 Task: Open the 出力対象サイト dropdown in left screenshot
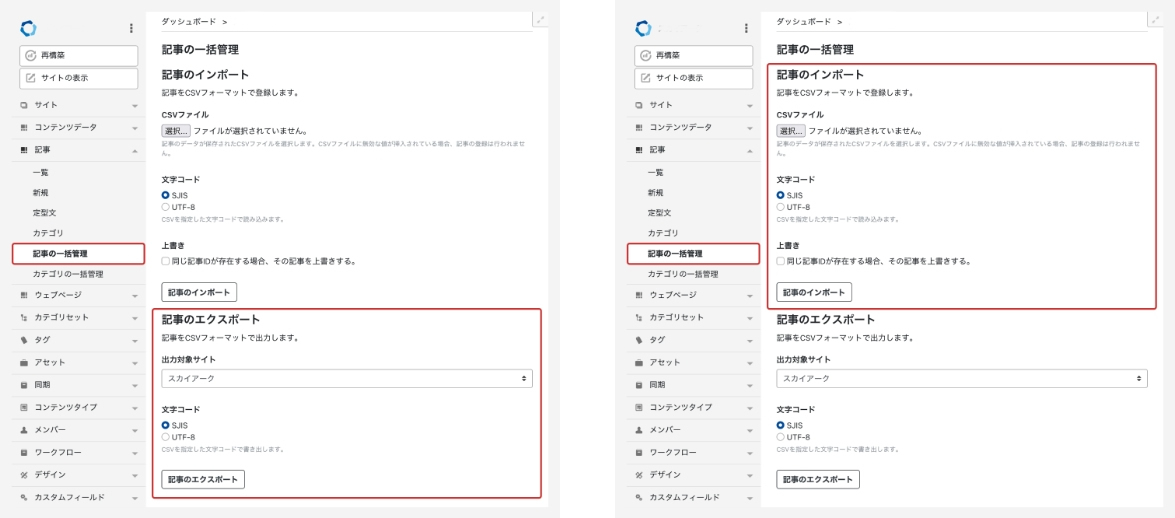click(346, 379)
